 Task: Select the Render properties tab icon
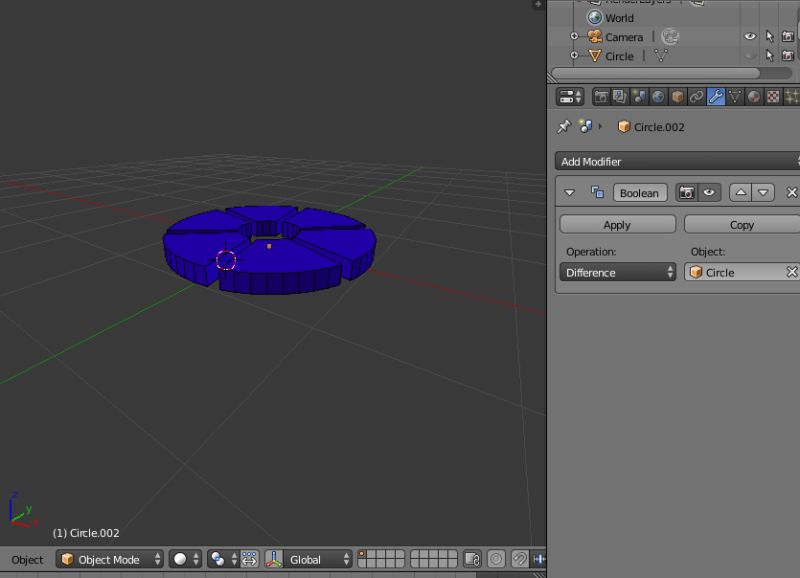601,96
